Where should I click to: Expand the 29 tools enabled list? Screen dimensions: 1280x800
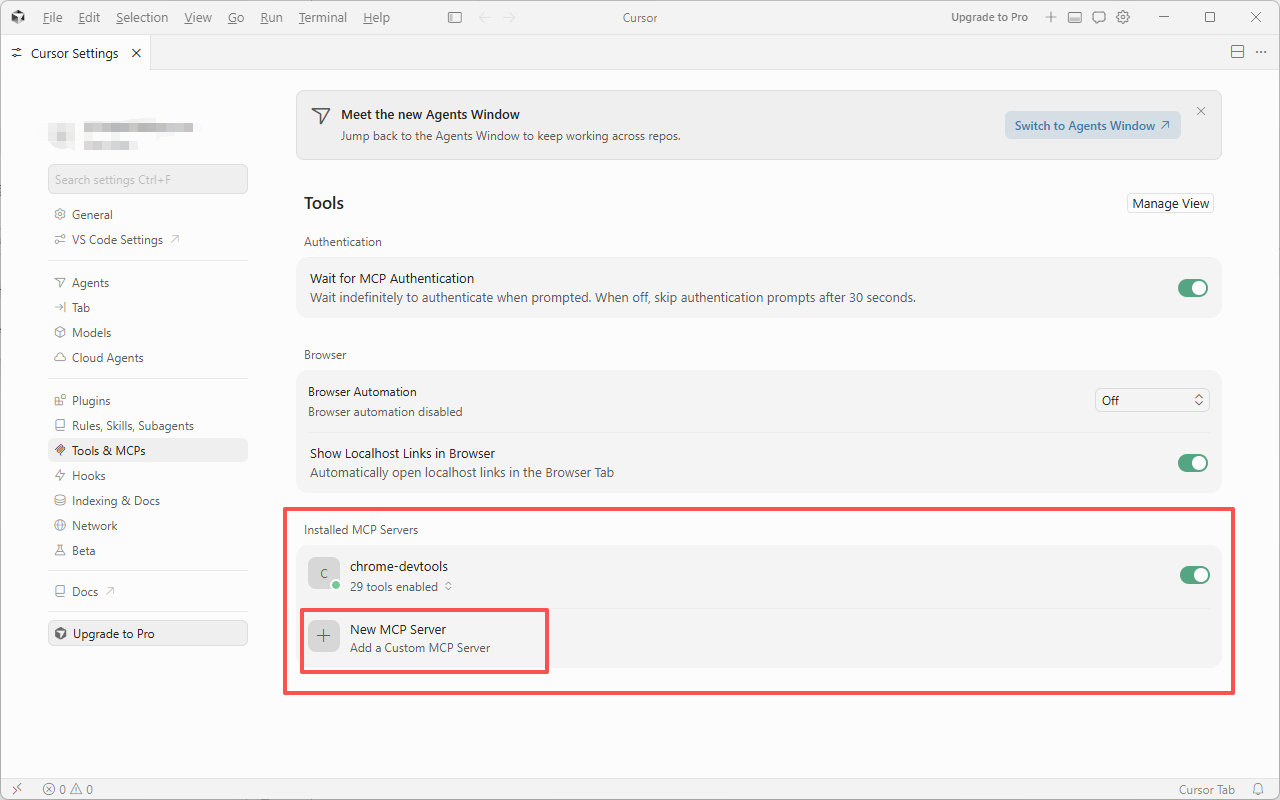coord(401,587)
